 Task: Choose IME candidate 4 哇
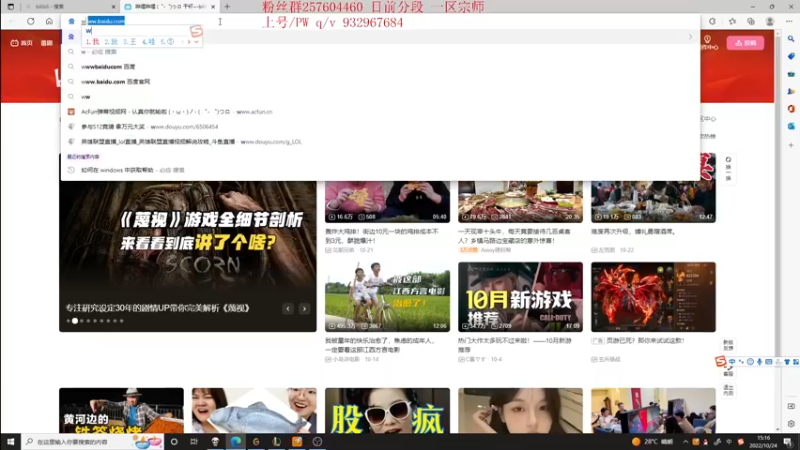pos(148,42)
